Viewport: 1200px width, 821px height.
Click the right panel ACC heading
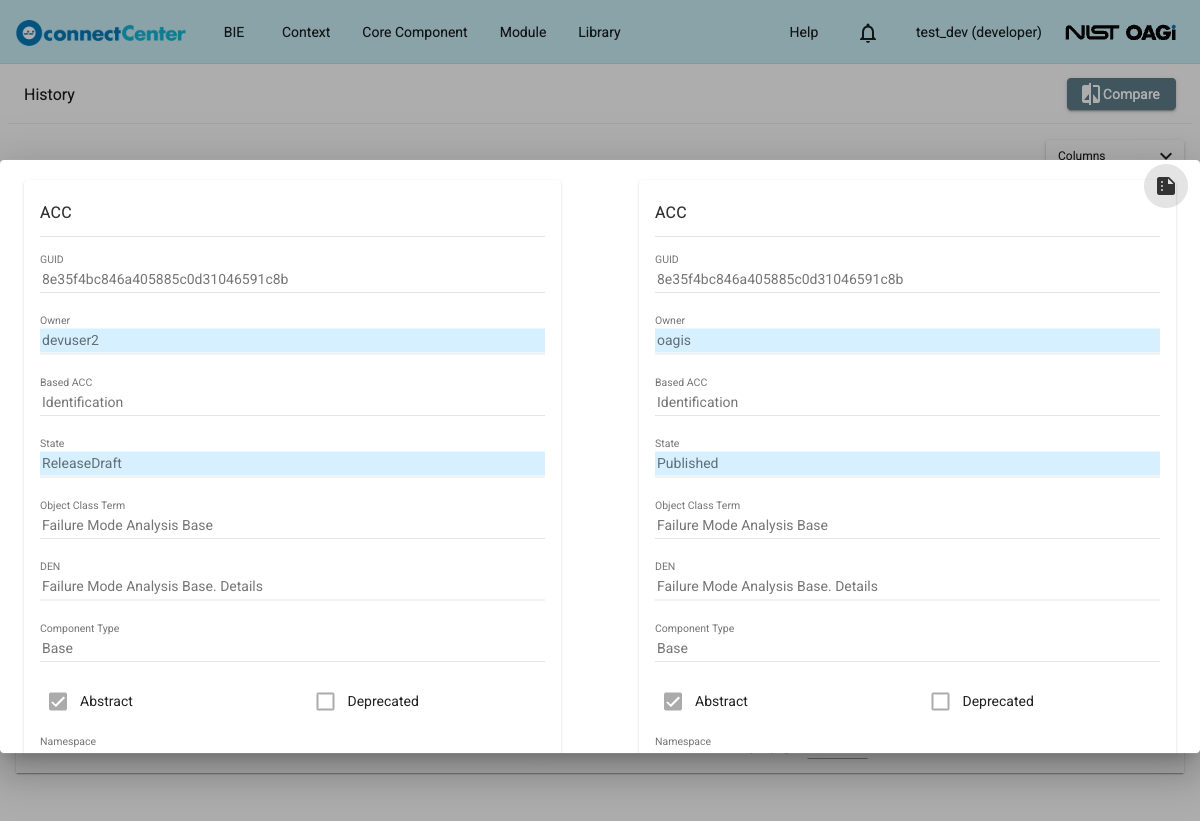[x=671, y=212]
